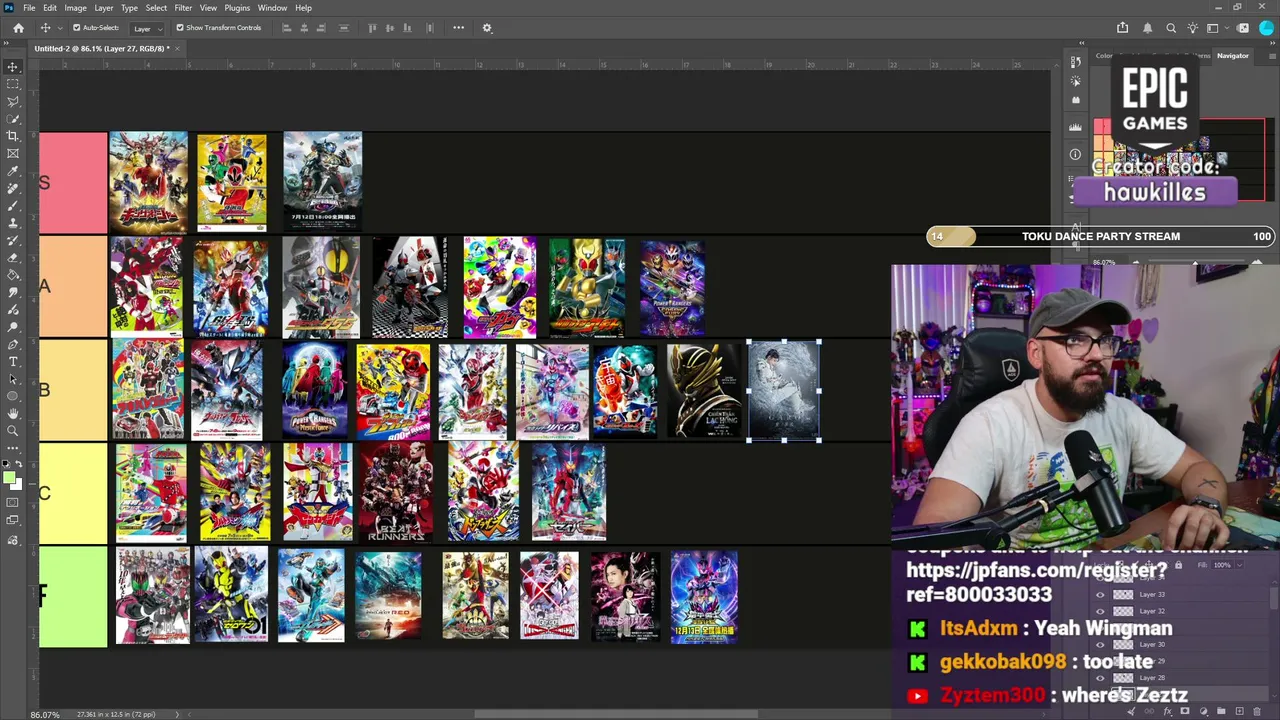Select the Untitled-2 document tab

102,48
